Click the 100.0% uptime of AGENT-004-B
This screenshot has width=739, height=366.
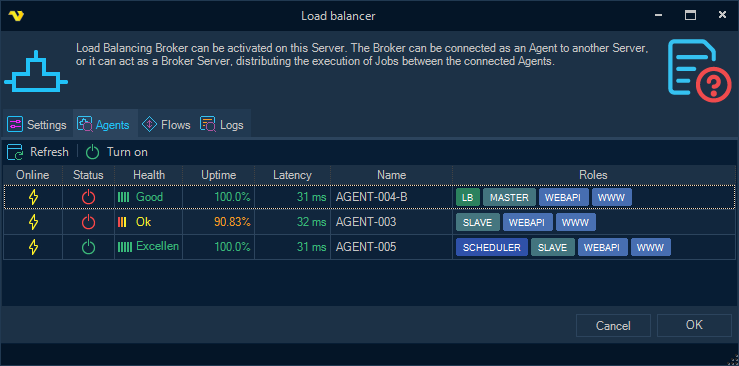click(232, 197)
